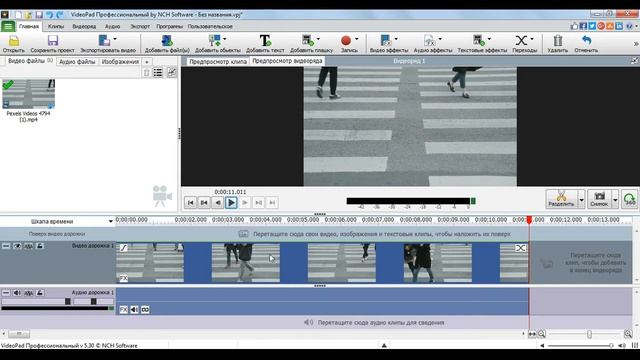Click the fade curve icon on first clip
640x360 pixels.
[123, 247]
